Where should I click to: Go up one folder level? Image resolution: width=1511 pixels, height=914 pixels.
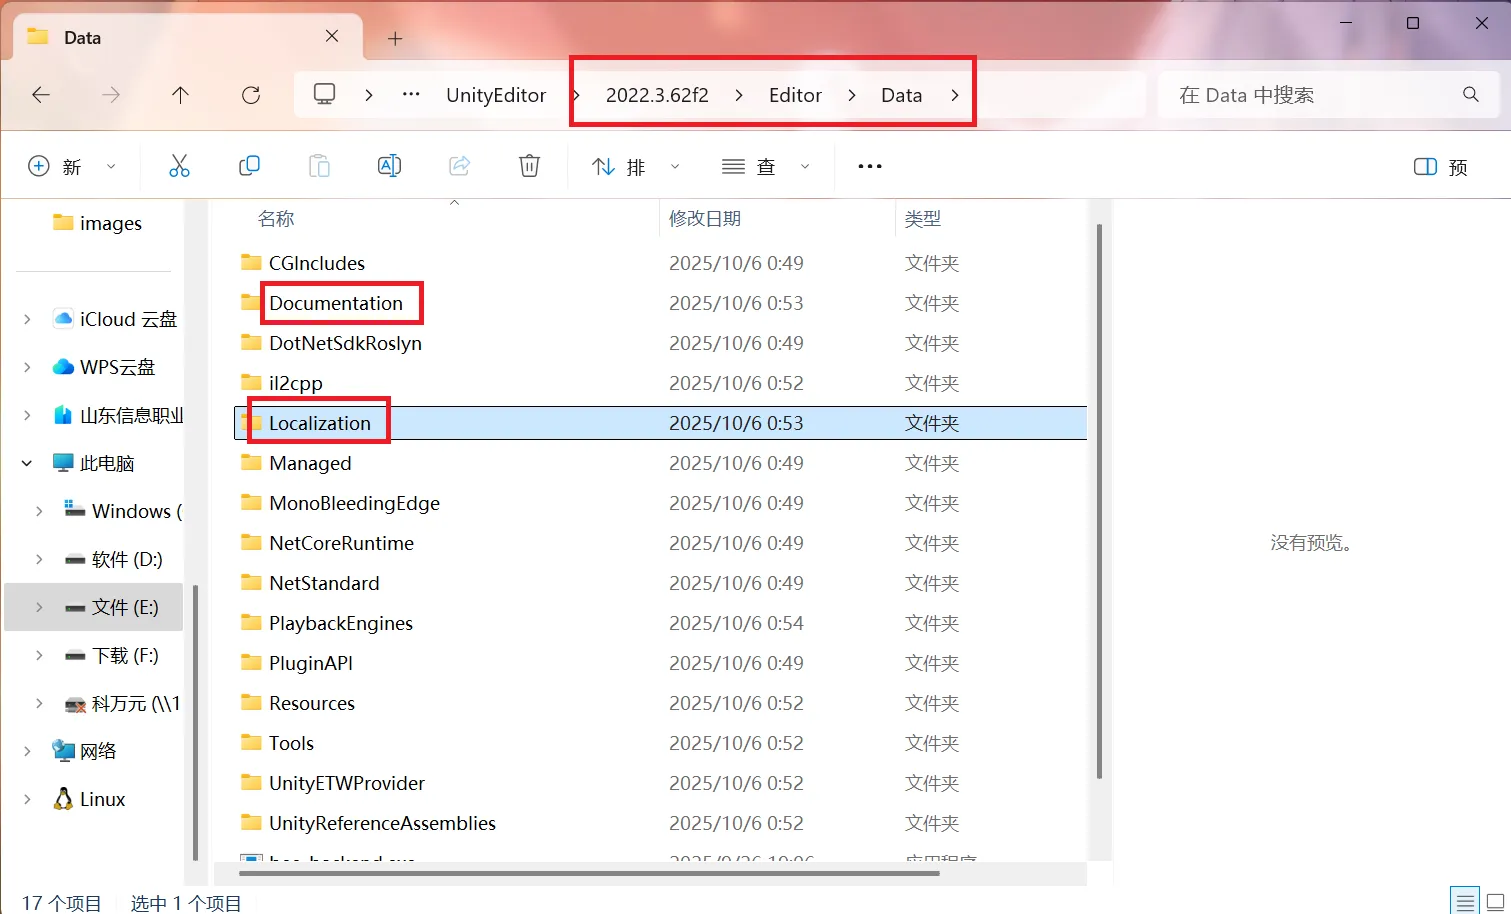[x=180, y=95]
